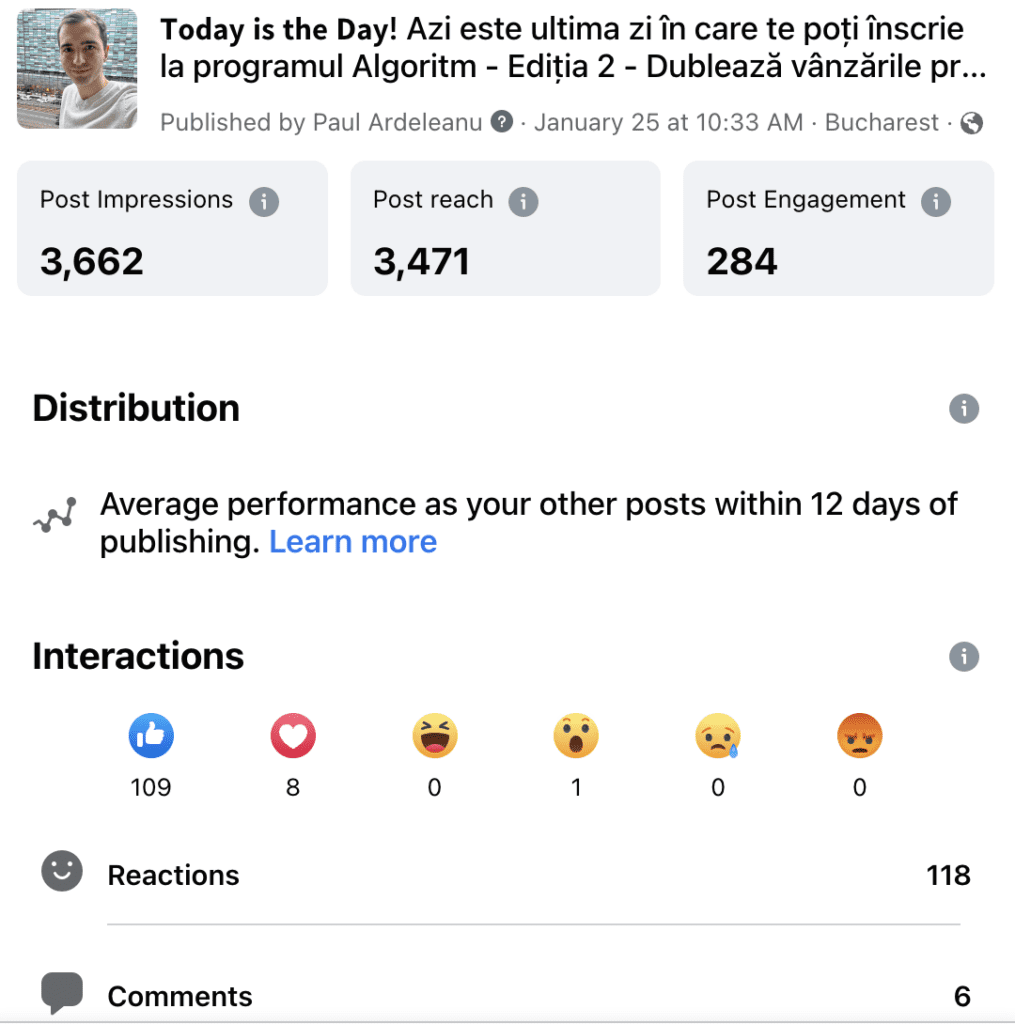Select the Angry reaction icon
Image resolution: width=1015 pixels, height=1024 pixels.
click(x=860, y=735)
